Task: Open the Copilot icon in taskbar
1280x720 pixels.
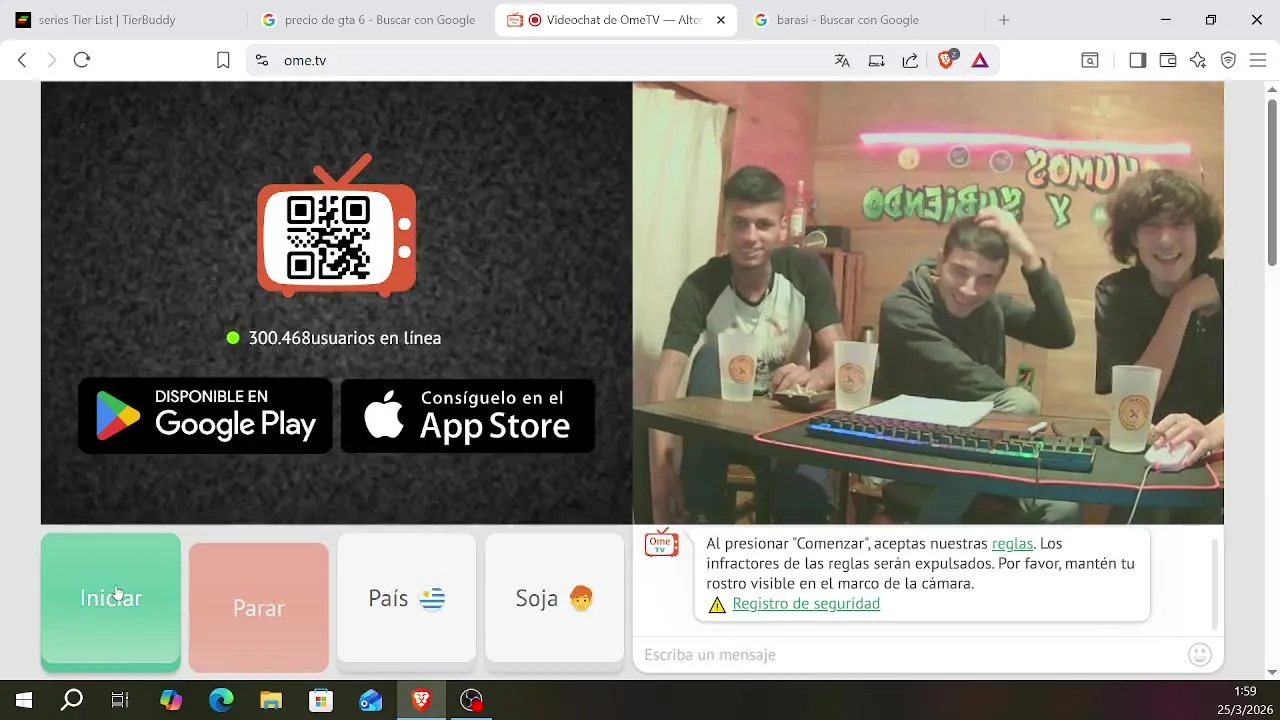Action: [171, 700]
